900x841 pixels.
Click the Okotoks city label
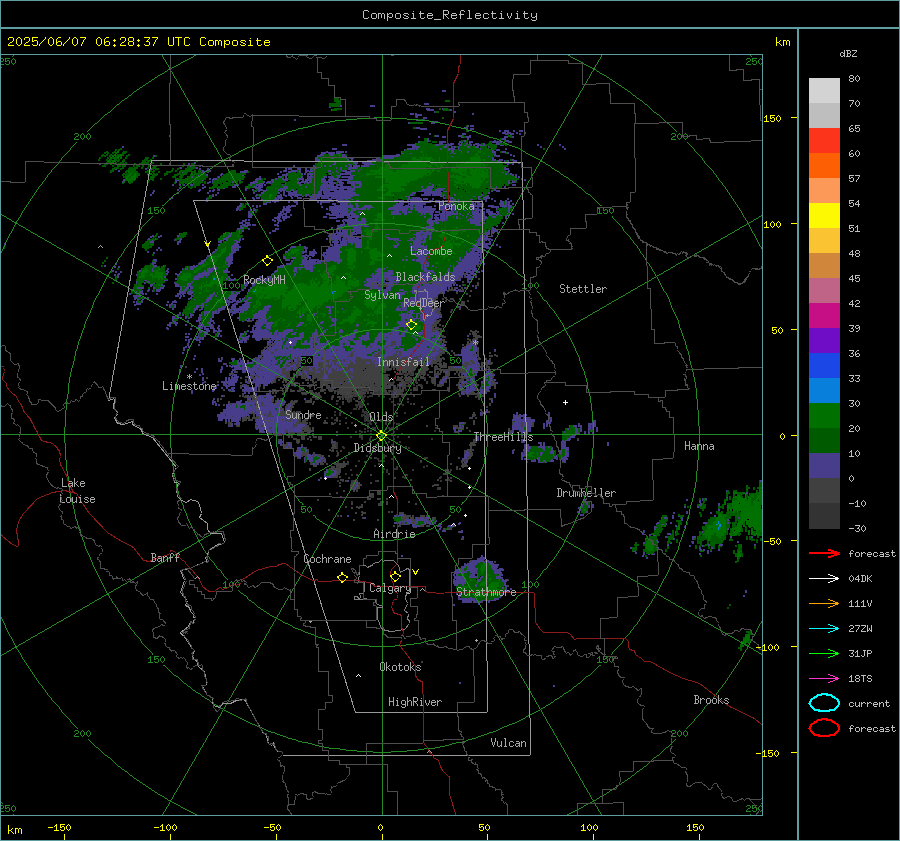[x=400, y=667]
